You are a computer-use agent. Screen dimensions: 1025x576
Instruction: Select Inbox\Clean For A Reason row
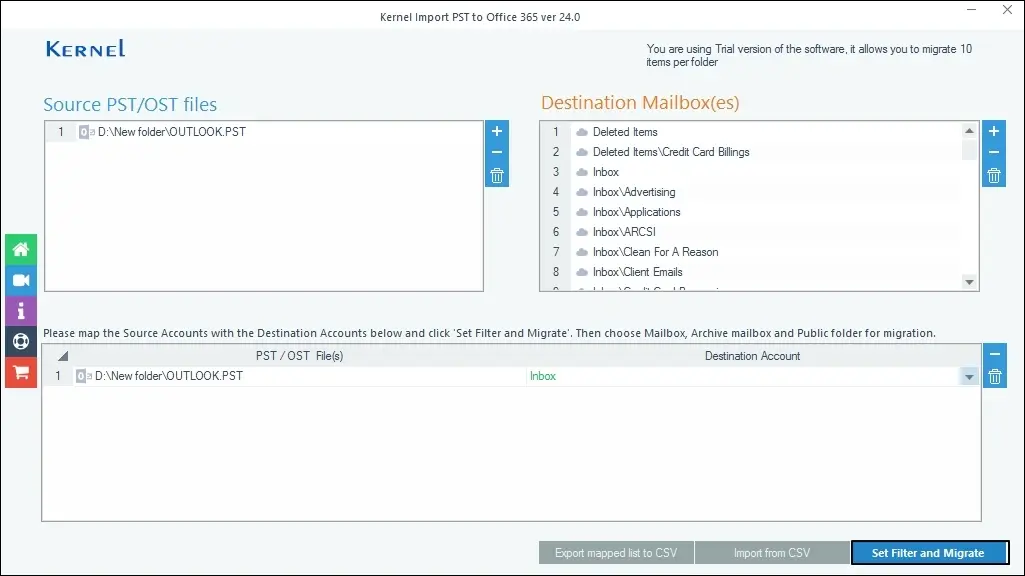[752, 252]
